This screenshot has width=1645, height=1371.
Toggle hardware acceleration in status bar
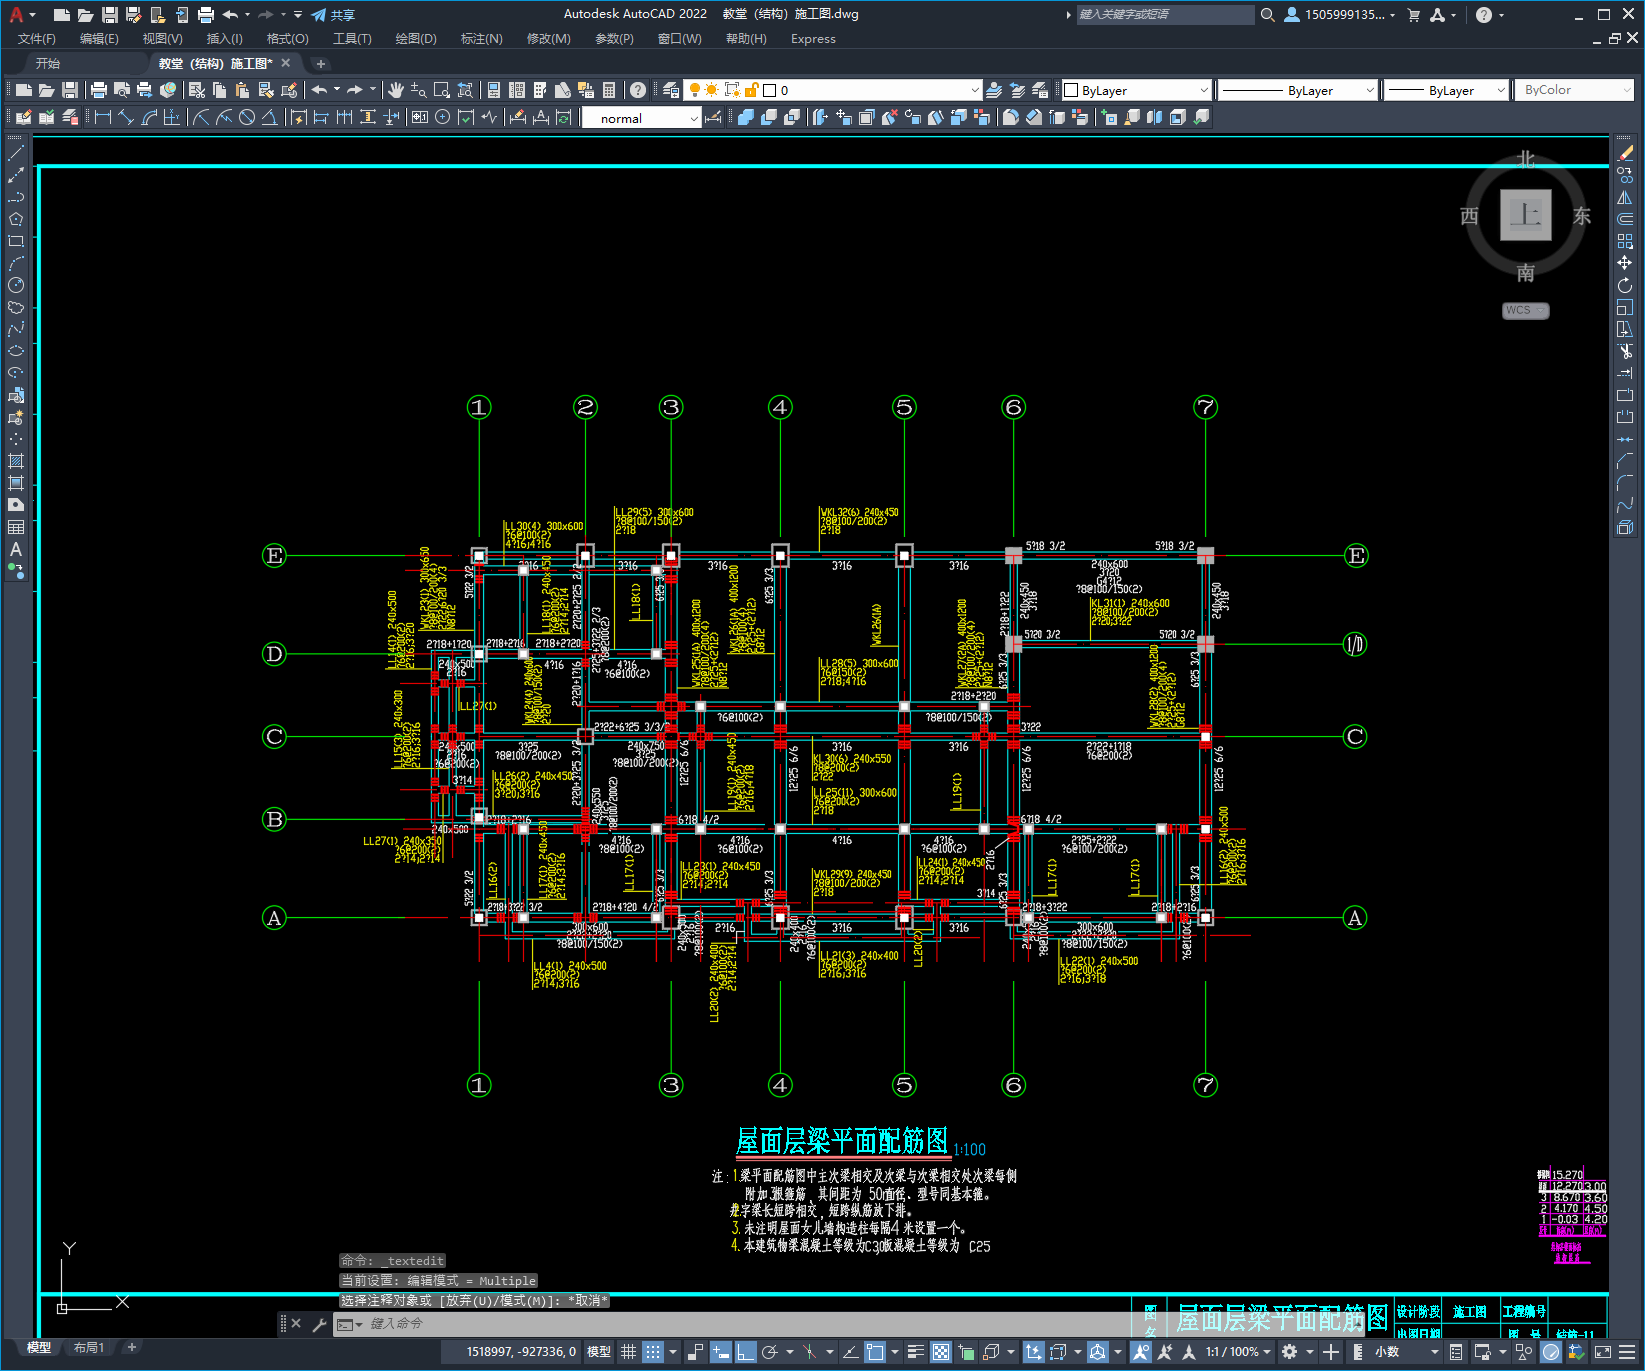[1551, 1352]
